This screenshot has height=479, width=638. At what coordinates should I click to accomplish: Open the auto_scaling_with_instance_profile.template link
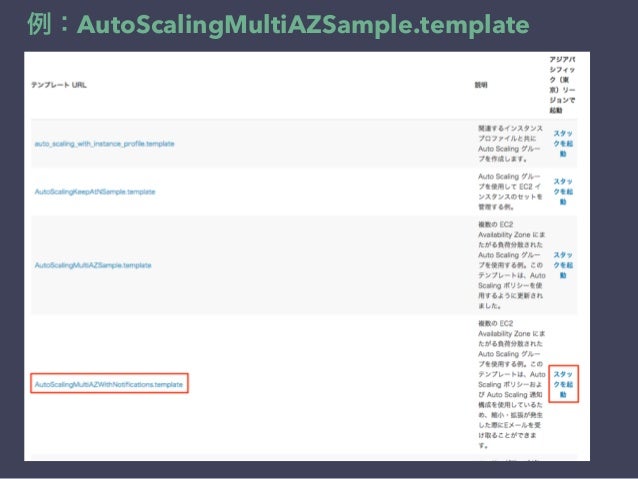pos(104,144)
